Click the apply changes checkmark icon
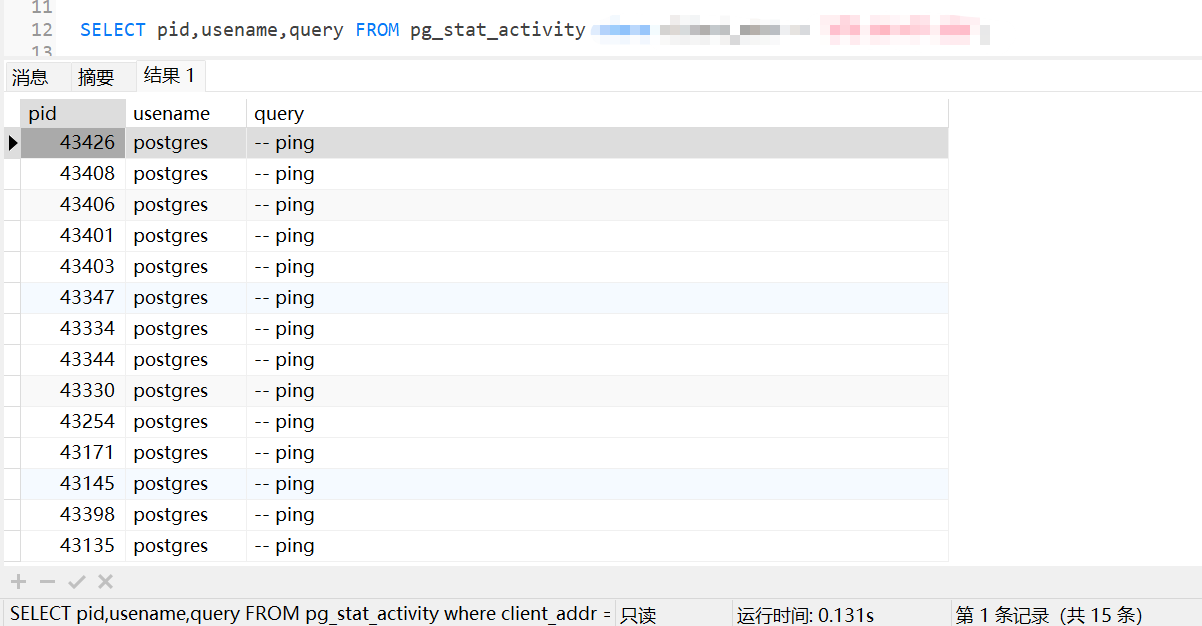The image size is (1202, 626). (76, 582)
